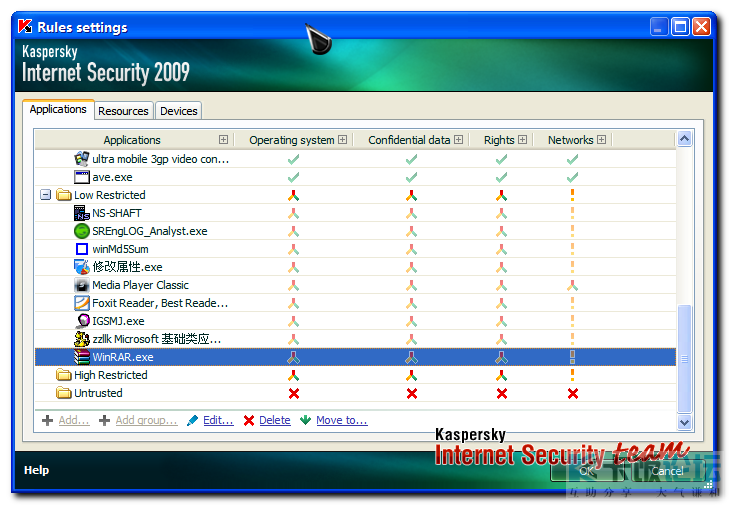Viewport: 729px width, 505px height.
Task: Click Untrusted Networks red X status
Action: click(573, 393)
